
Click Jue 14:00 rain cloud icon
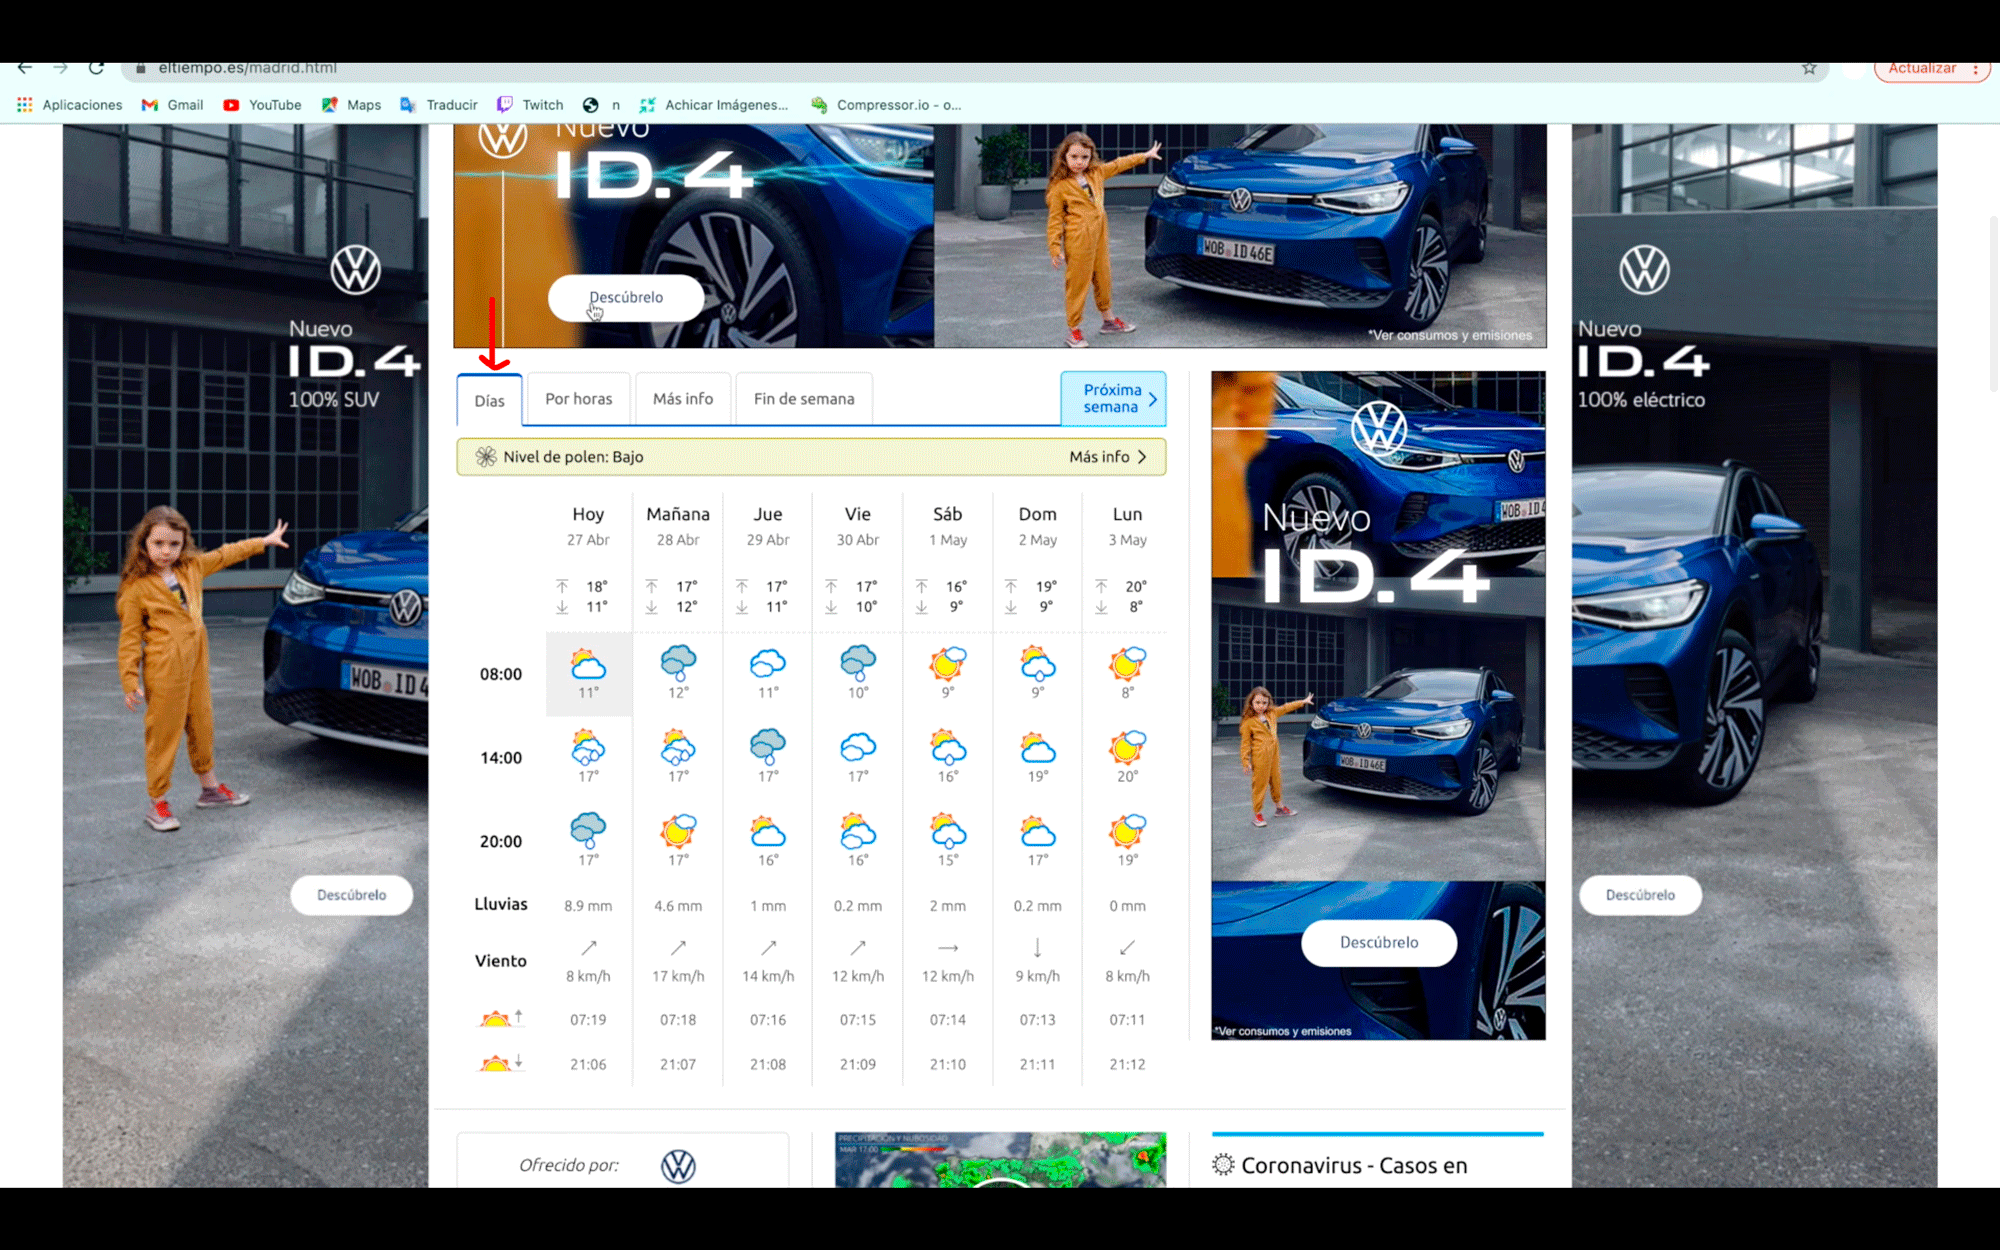768,747
